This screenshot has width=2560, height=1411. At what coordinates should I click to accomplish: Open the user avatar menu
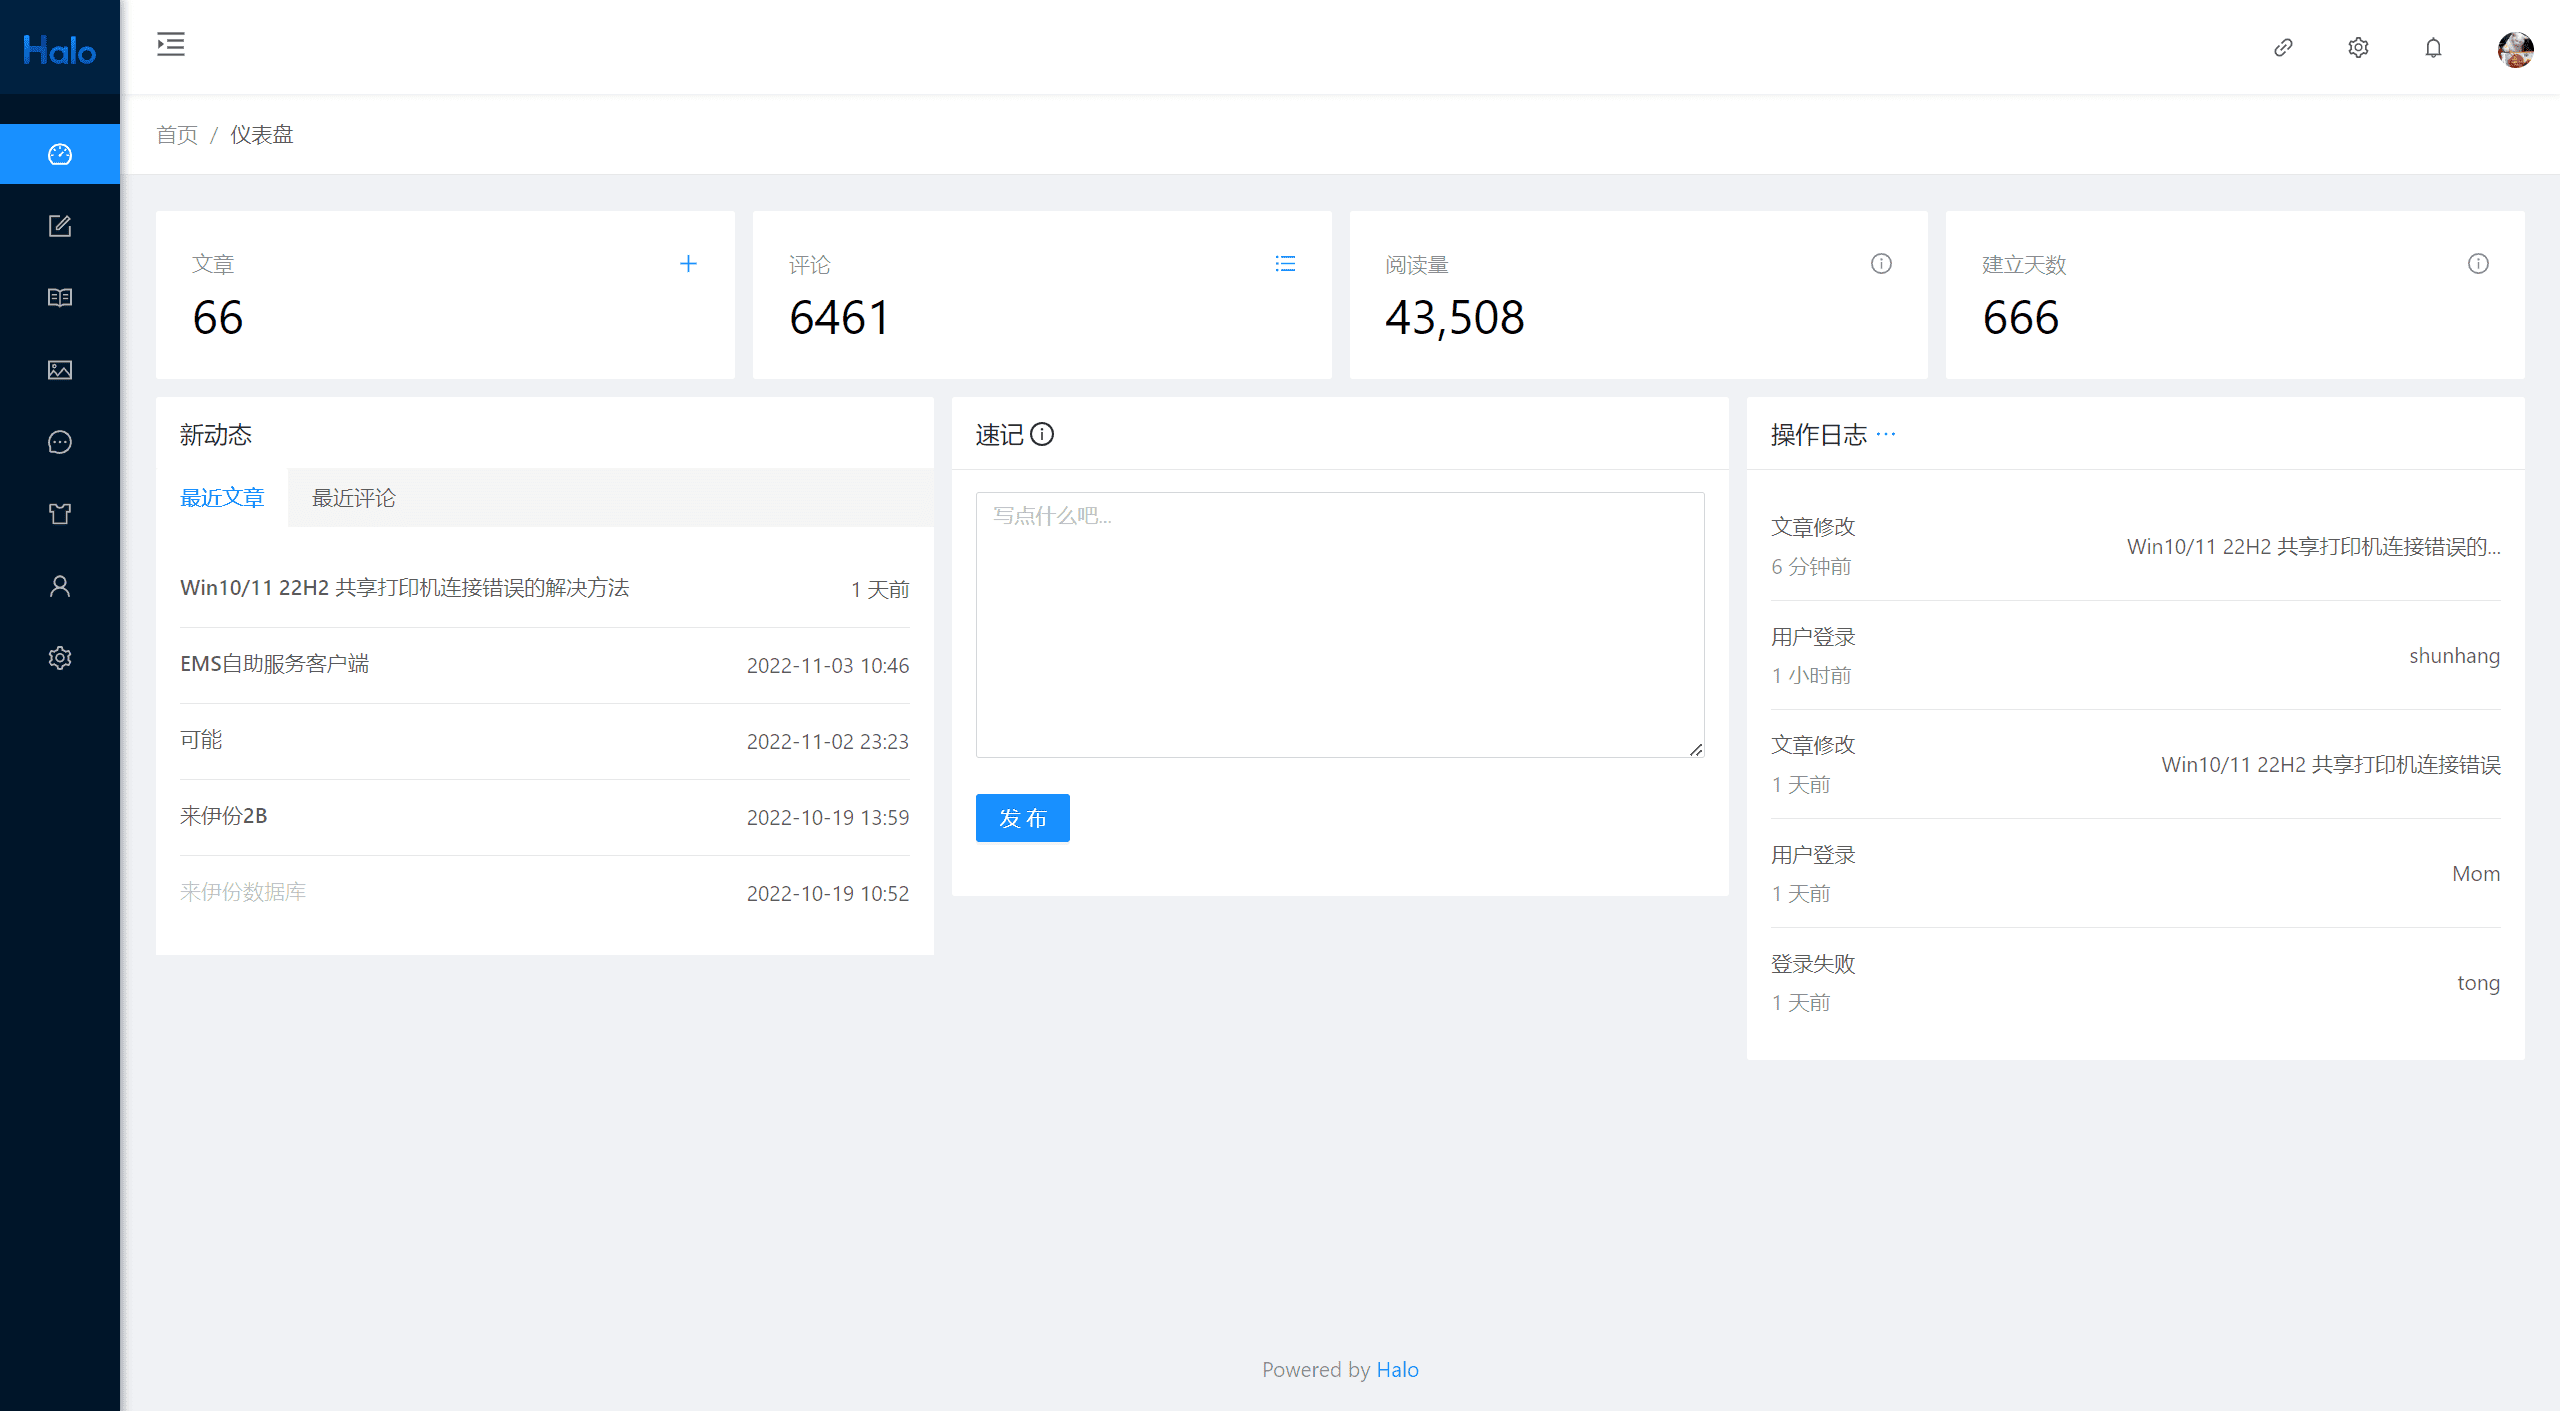[x=2515, y=48]
